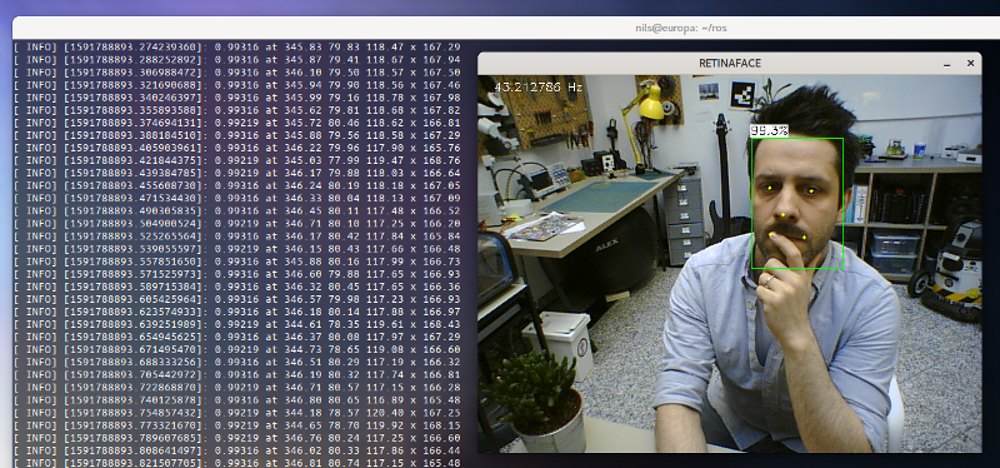Click the log line ending 118.56 x 167.46
The height and width of the screenshot is (468, 1000).
[x=237, y=85]
